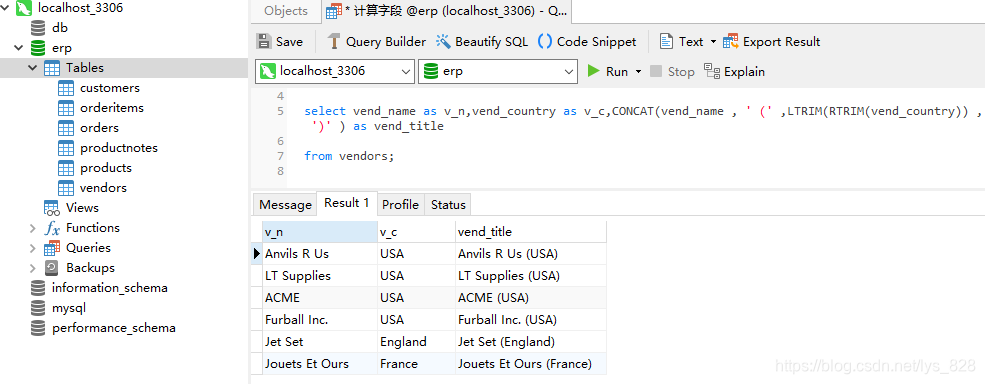This screenshot has height=384, width=985.
Task: Expand the Functions tree node
Action: point(33,228)
